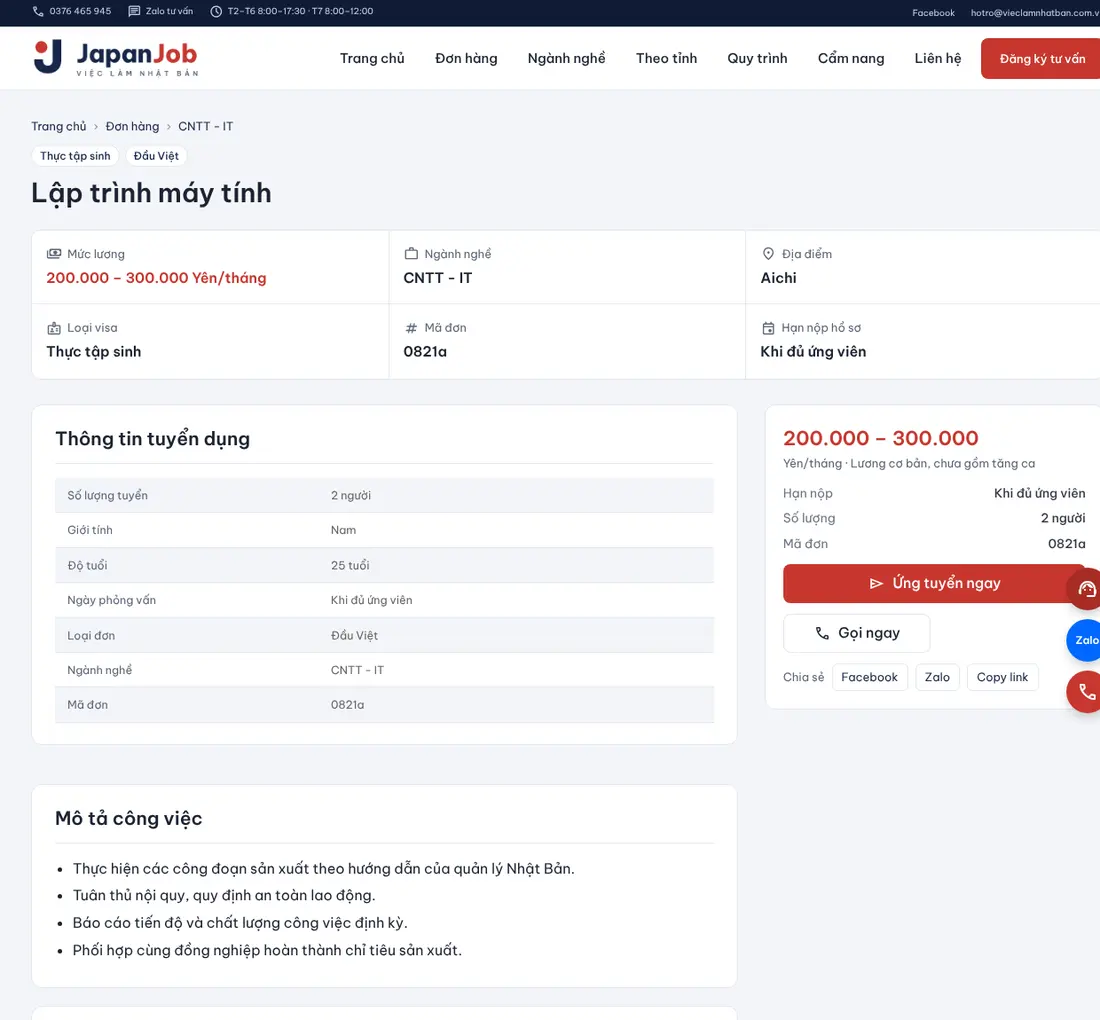Screen dimensions: 1100x1020
Task: Click the Mô tả công việc heading
Action: (x=128, y=818)
